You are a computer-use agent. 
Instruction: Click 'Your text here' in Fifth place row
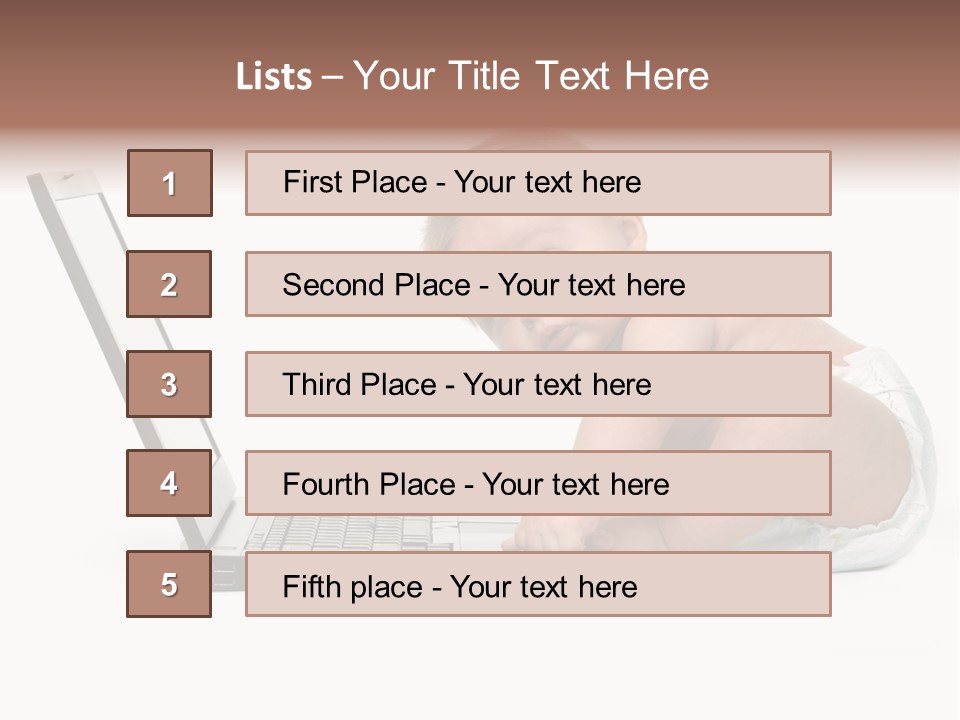pos(543,586)
